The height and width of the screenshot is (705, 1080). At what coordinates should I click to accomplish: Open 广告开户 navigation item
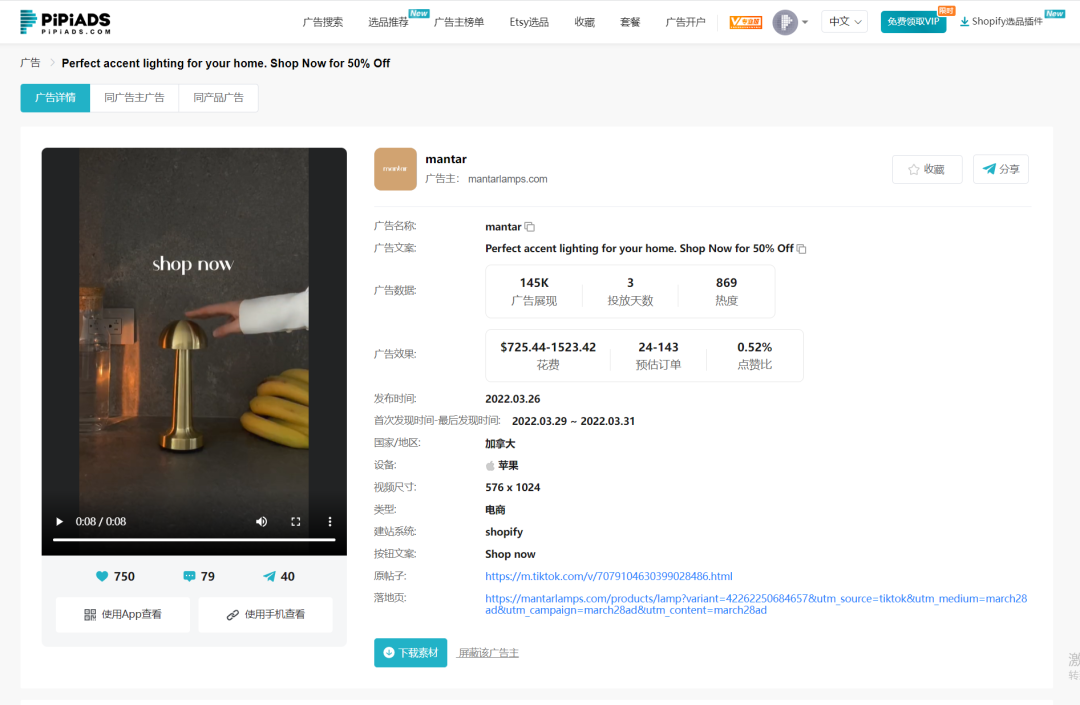tap(685, 22)
